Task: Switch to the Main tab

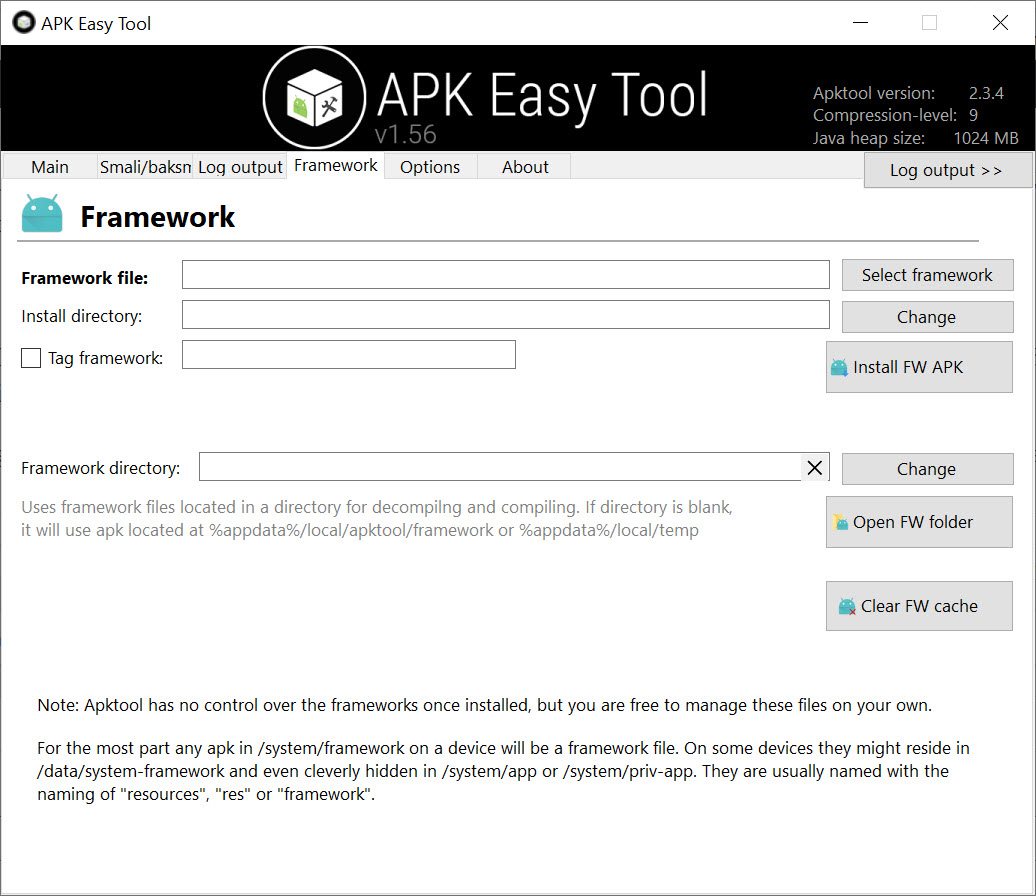Action: click(x=50, y=167)
